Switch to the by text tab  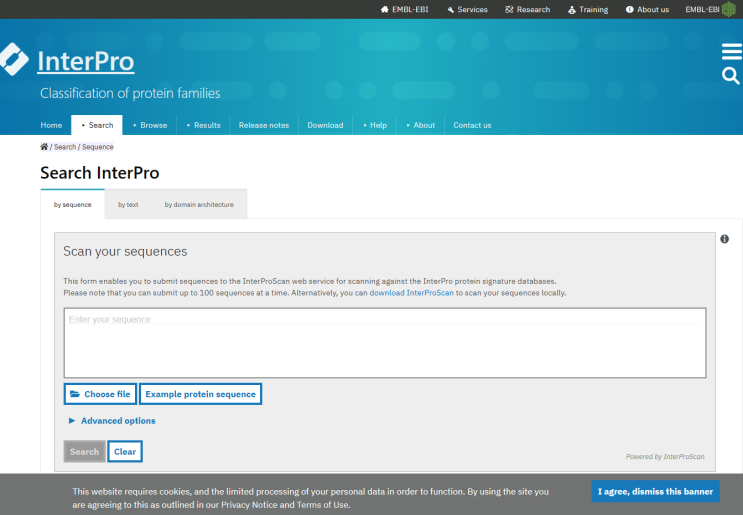pyautogui.click(x=128, y=204)
